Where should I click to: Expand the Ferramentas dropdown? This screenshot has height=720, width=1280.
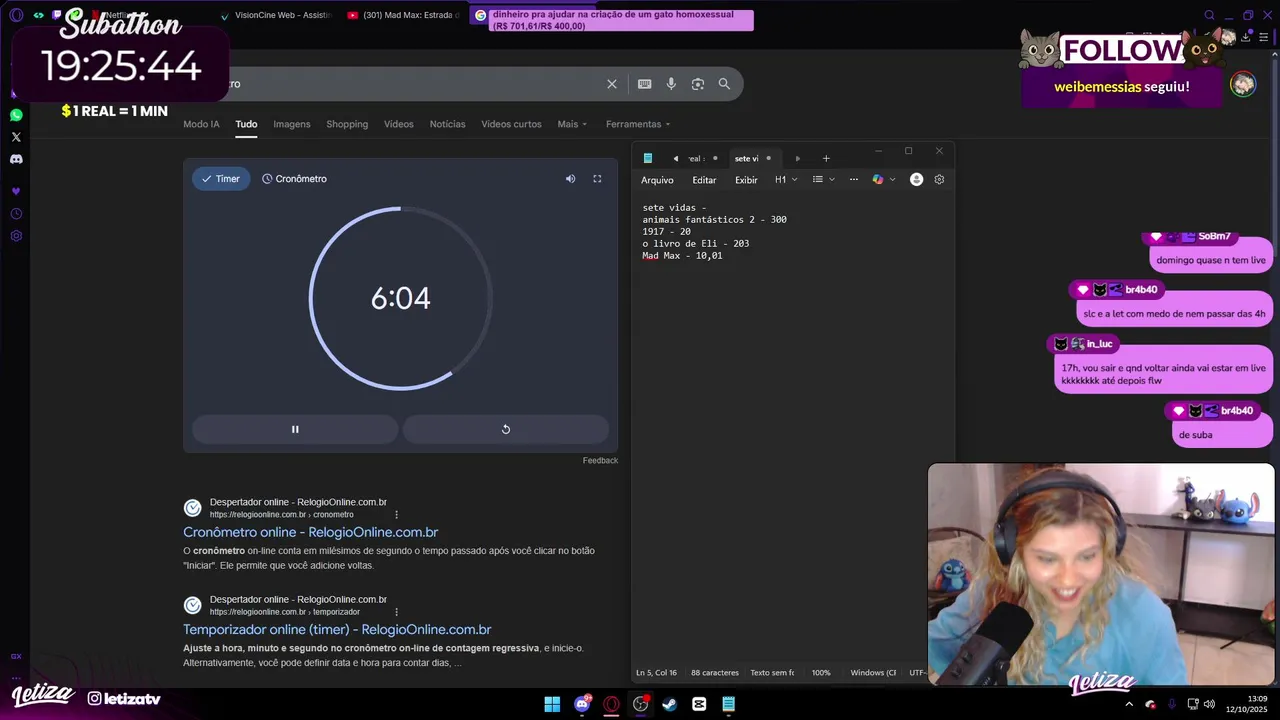pos(638,124)
